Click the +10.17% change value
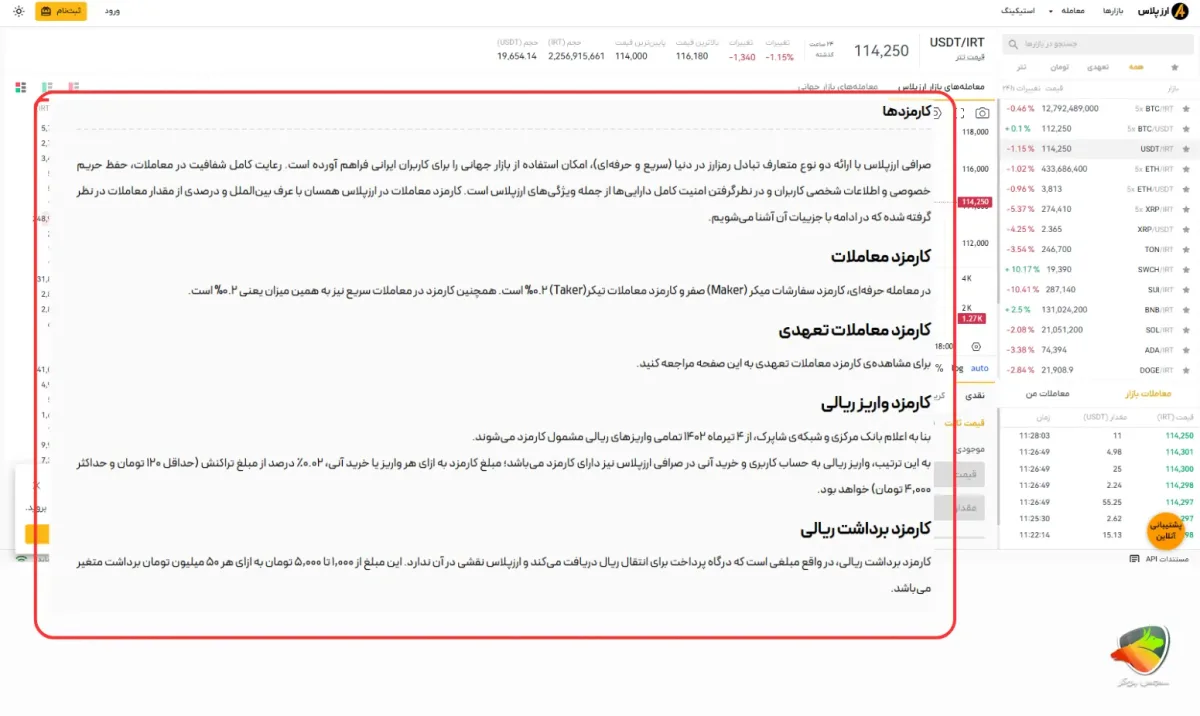This screenshot has height=716, width=1200. click(1020, 270)
